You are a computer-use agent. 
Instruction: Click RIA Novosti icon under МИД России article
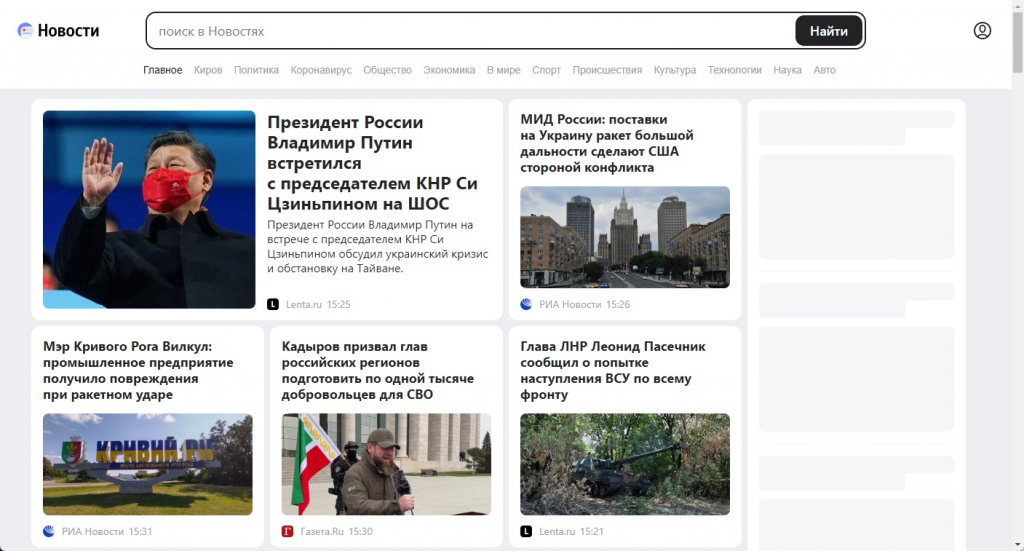(526, 304)
